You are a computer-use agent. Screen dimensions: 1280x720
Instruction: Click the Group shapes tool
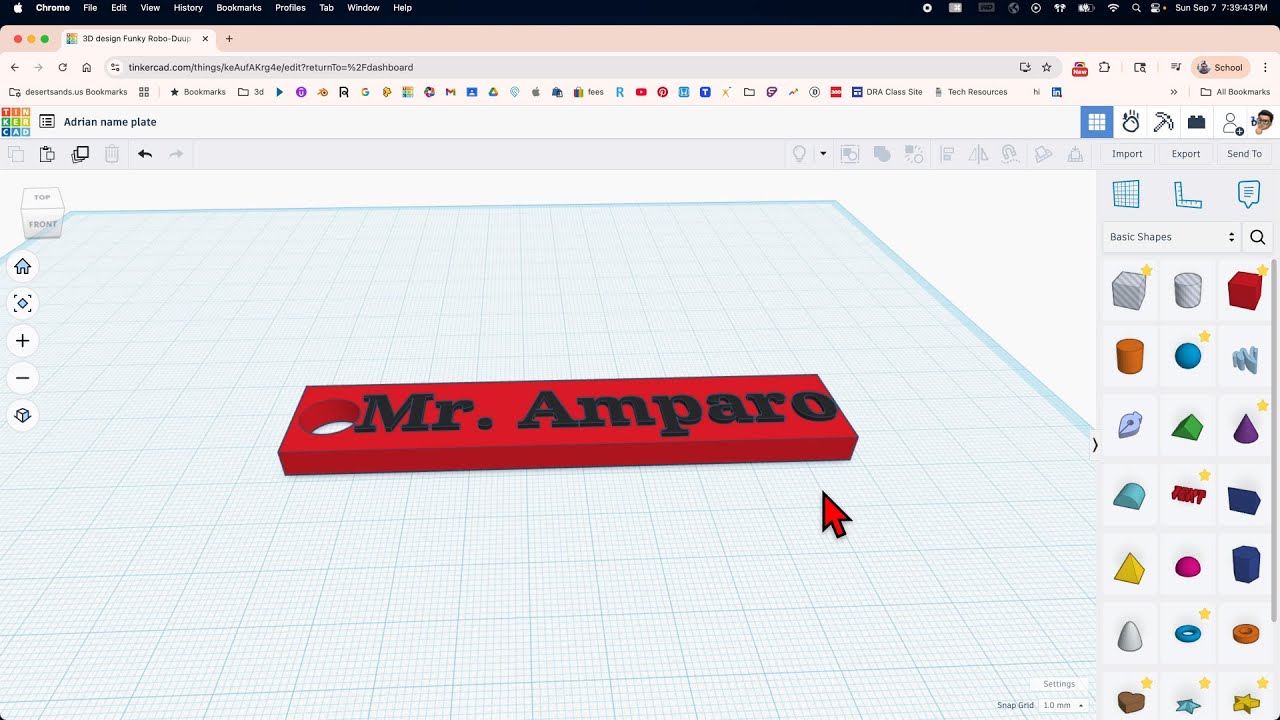coord(849,154)
